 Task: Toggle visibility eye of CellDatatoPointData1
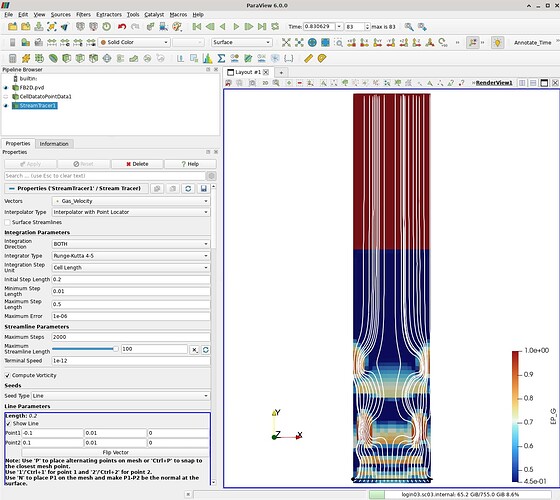pos(6,97)
